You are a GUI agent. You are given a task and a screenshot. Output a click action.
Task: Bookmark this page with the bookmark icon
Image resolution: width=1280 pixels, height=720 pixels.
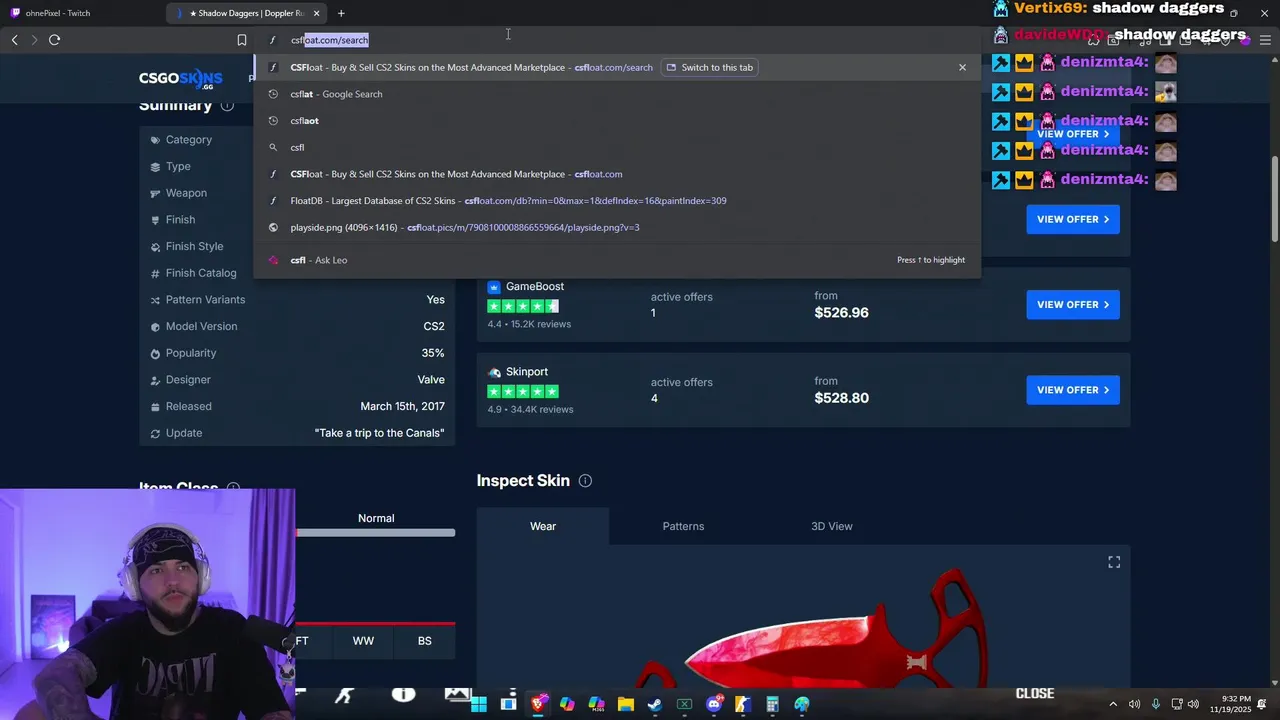coord(241,40)
